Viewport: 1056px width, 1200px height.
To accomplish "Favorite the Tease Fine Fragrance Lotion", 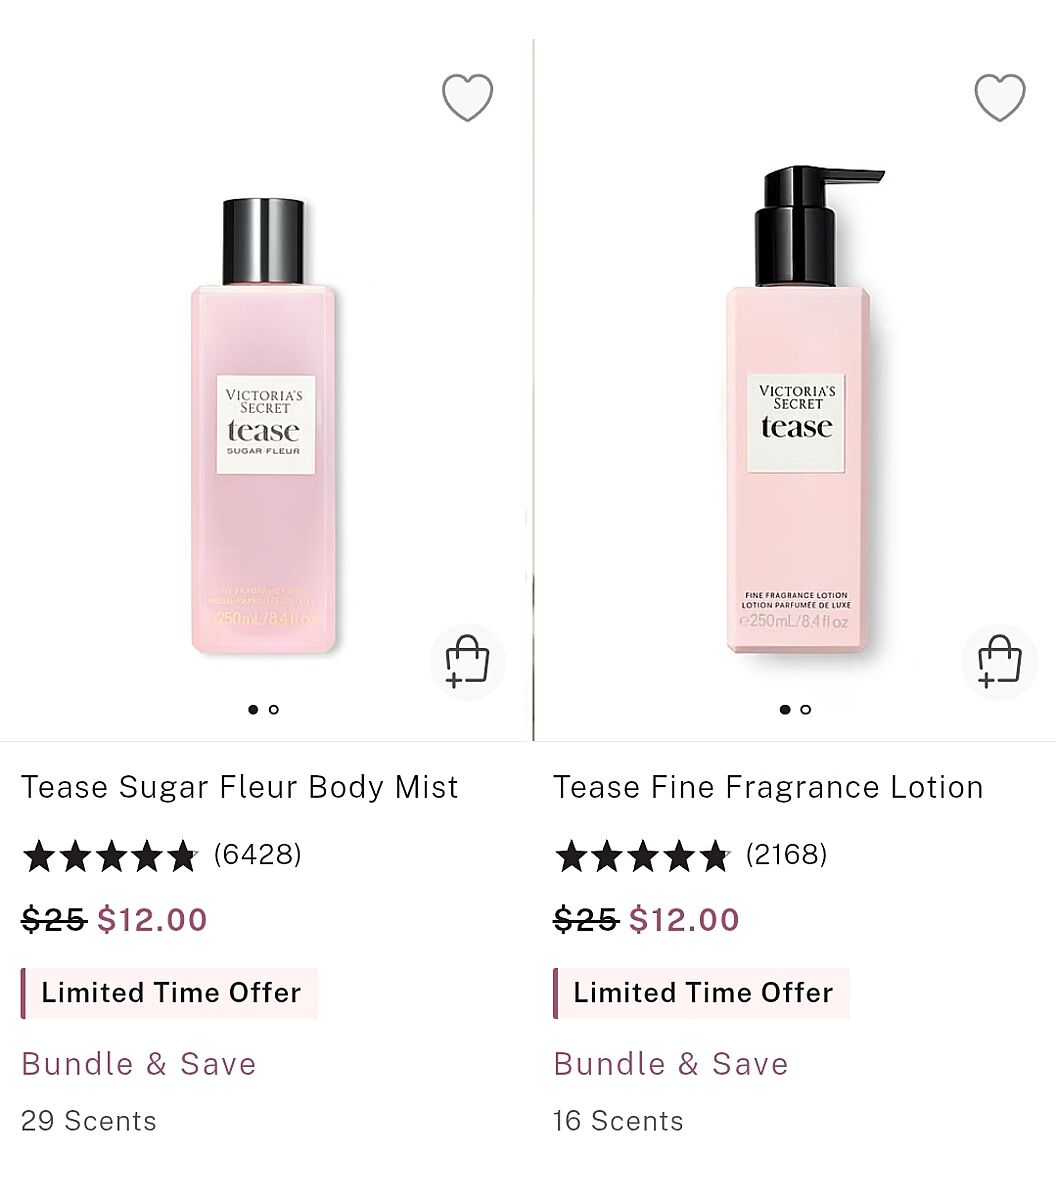I will pos(999,98).
